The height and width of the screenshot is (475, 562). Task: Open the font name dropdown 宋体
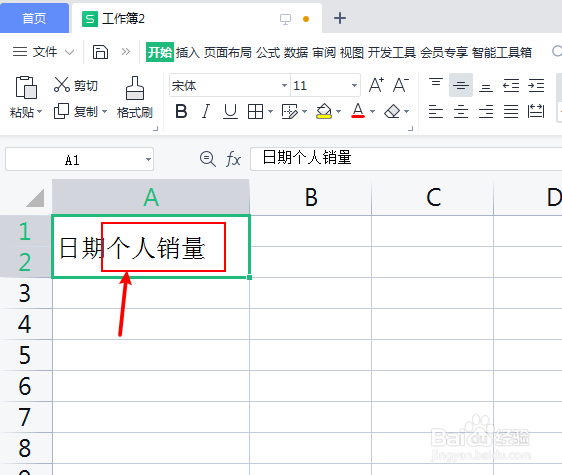click(x=284, y=85)
